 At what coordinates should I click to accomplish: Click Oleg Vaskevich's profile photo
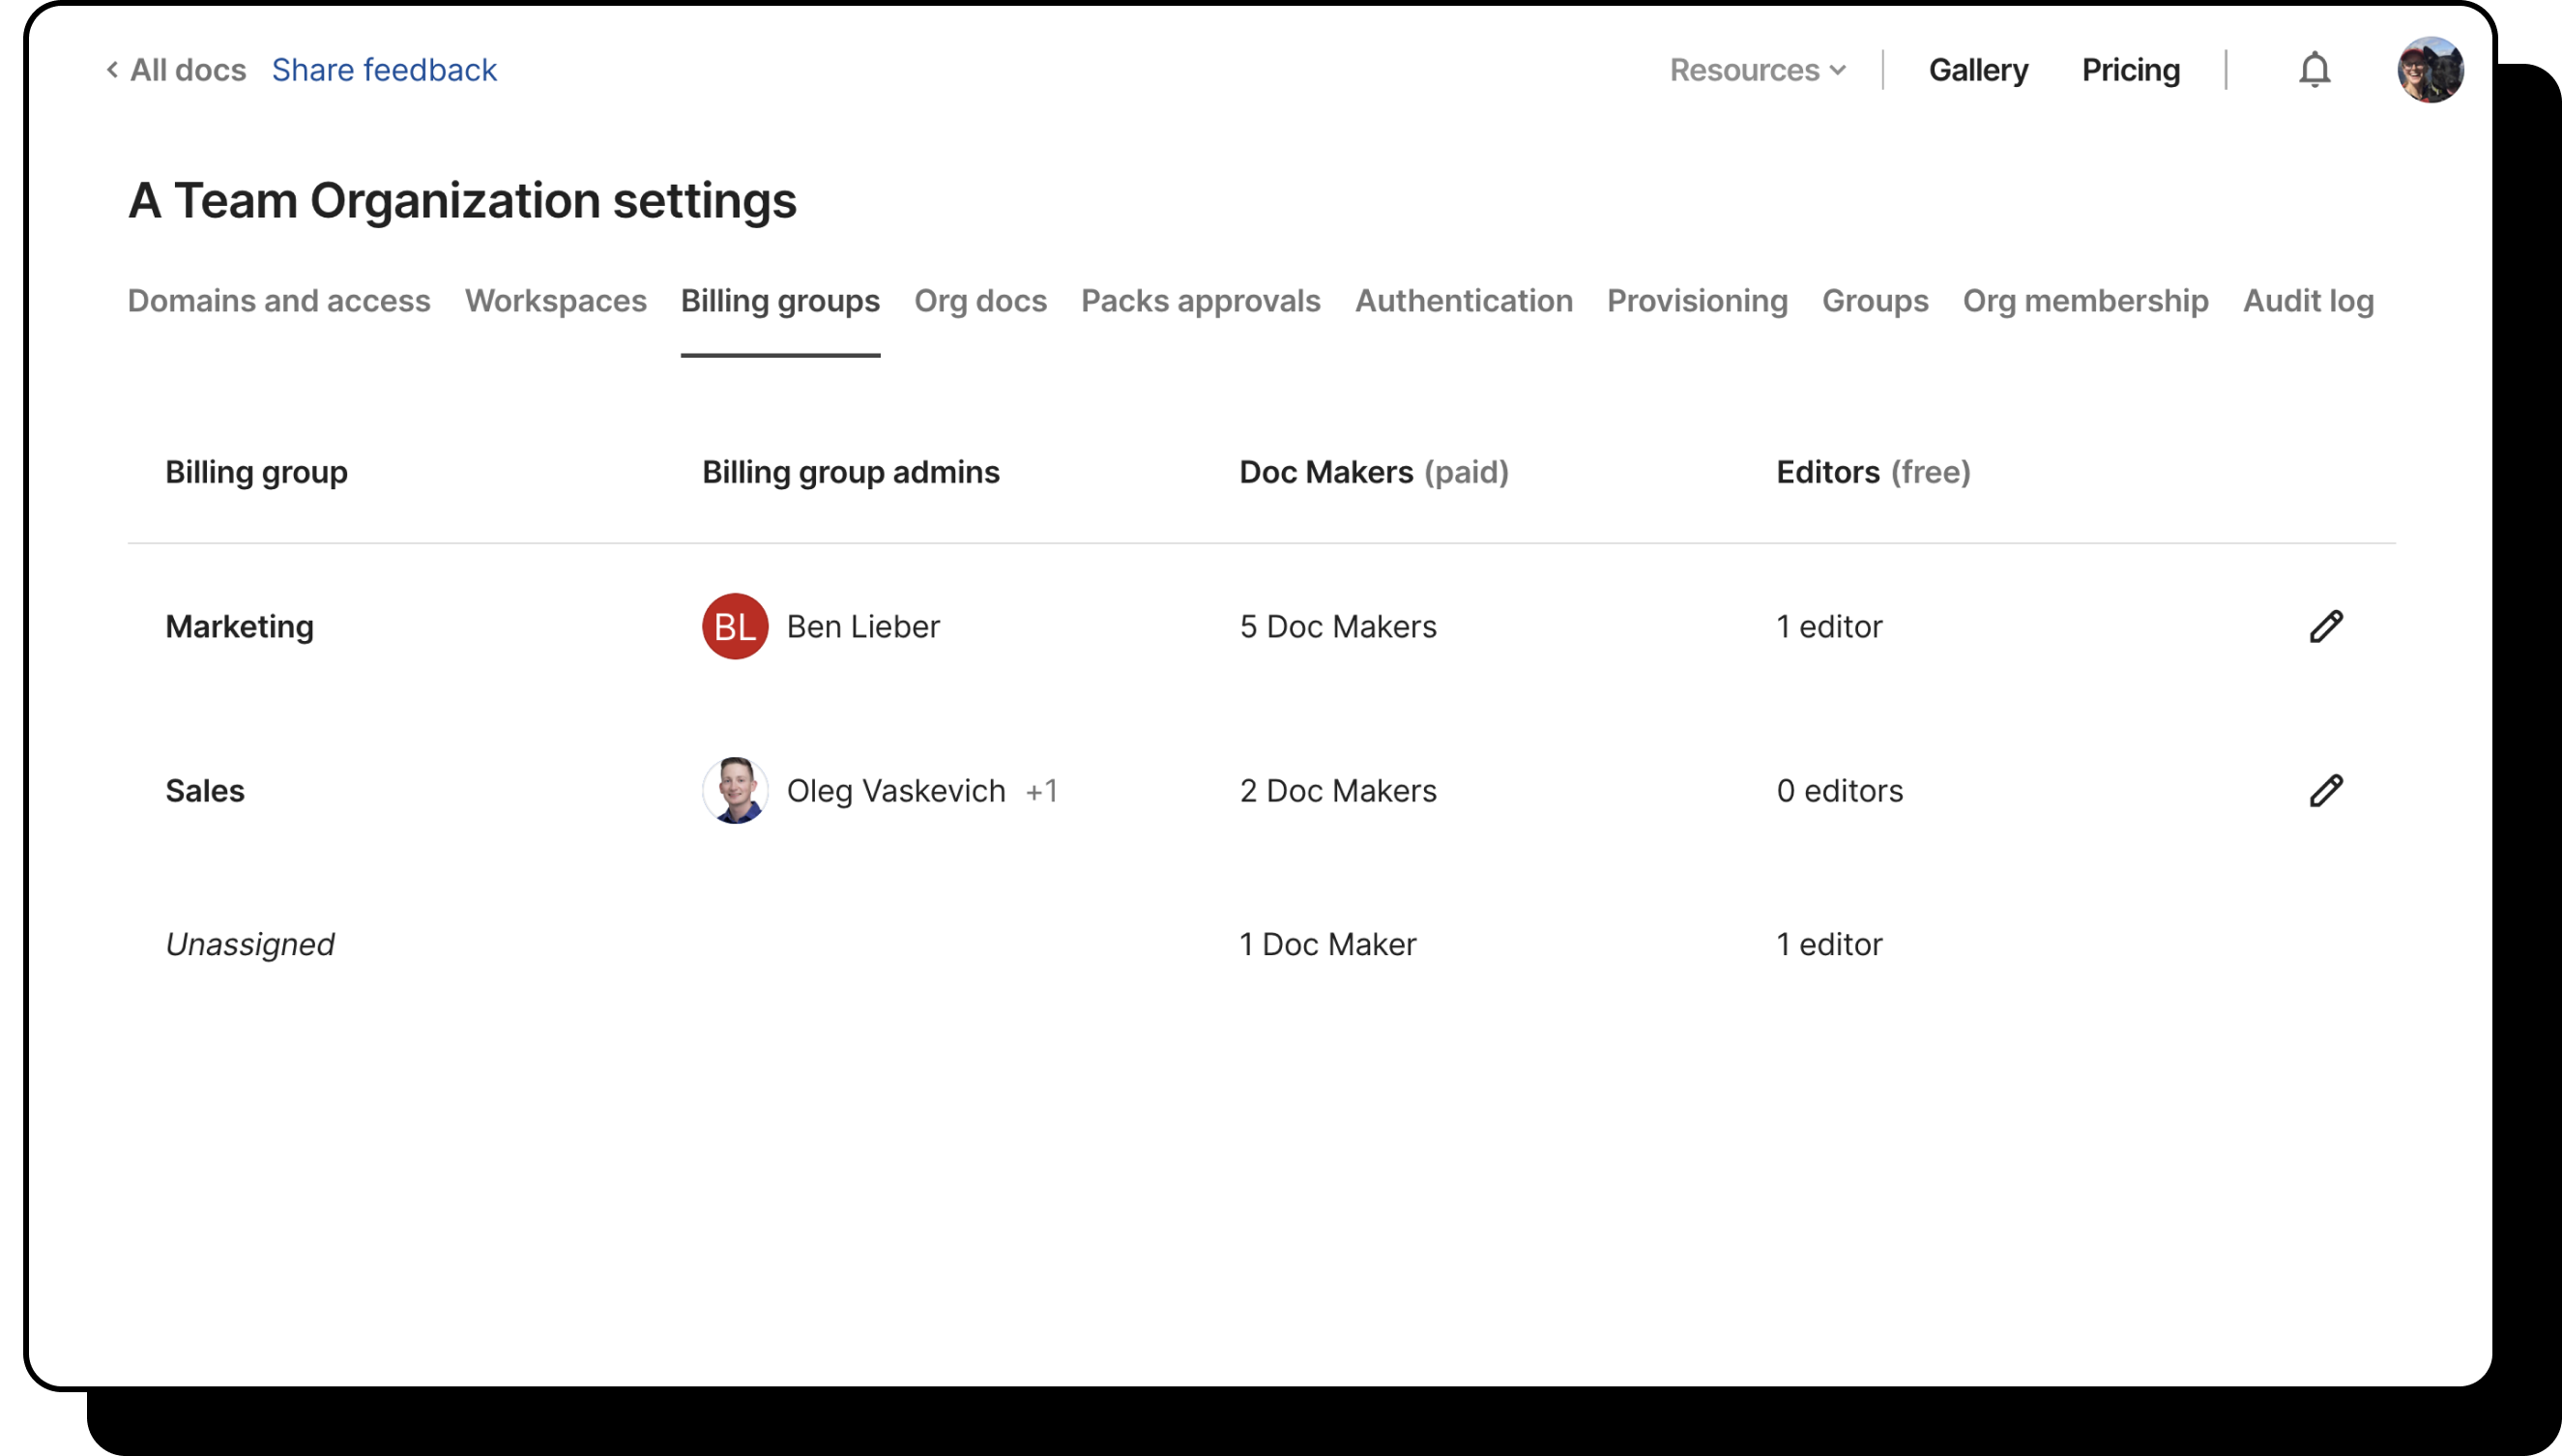point(735,791)
